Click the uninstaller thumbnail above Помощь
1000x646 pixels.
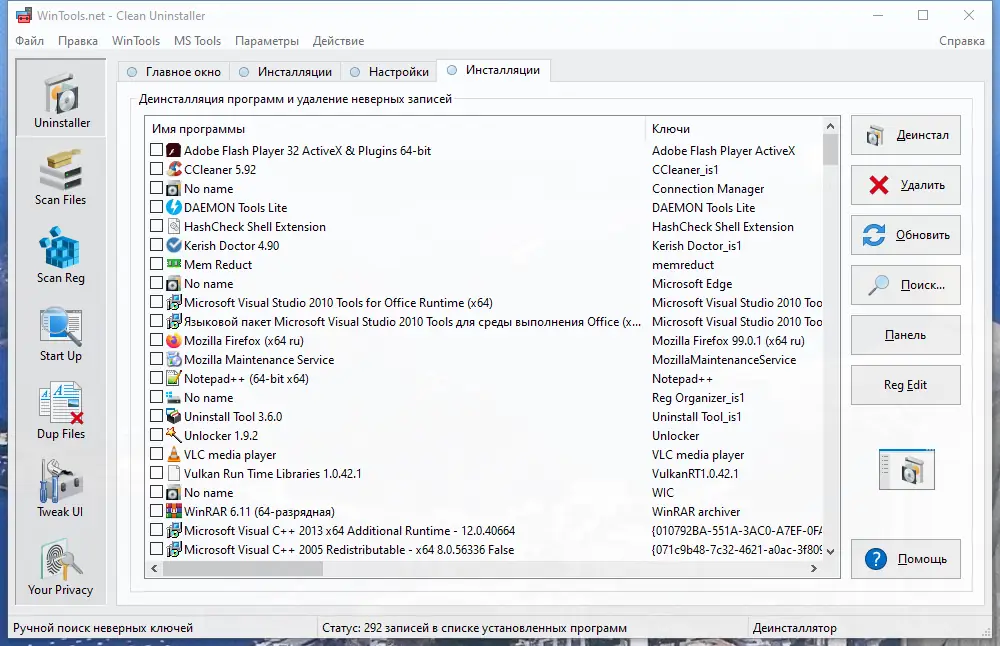pos(906,469)
